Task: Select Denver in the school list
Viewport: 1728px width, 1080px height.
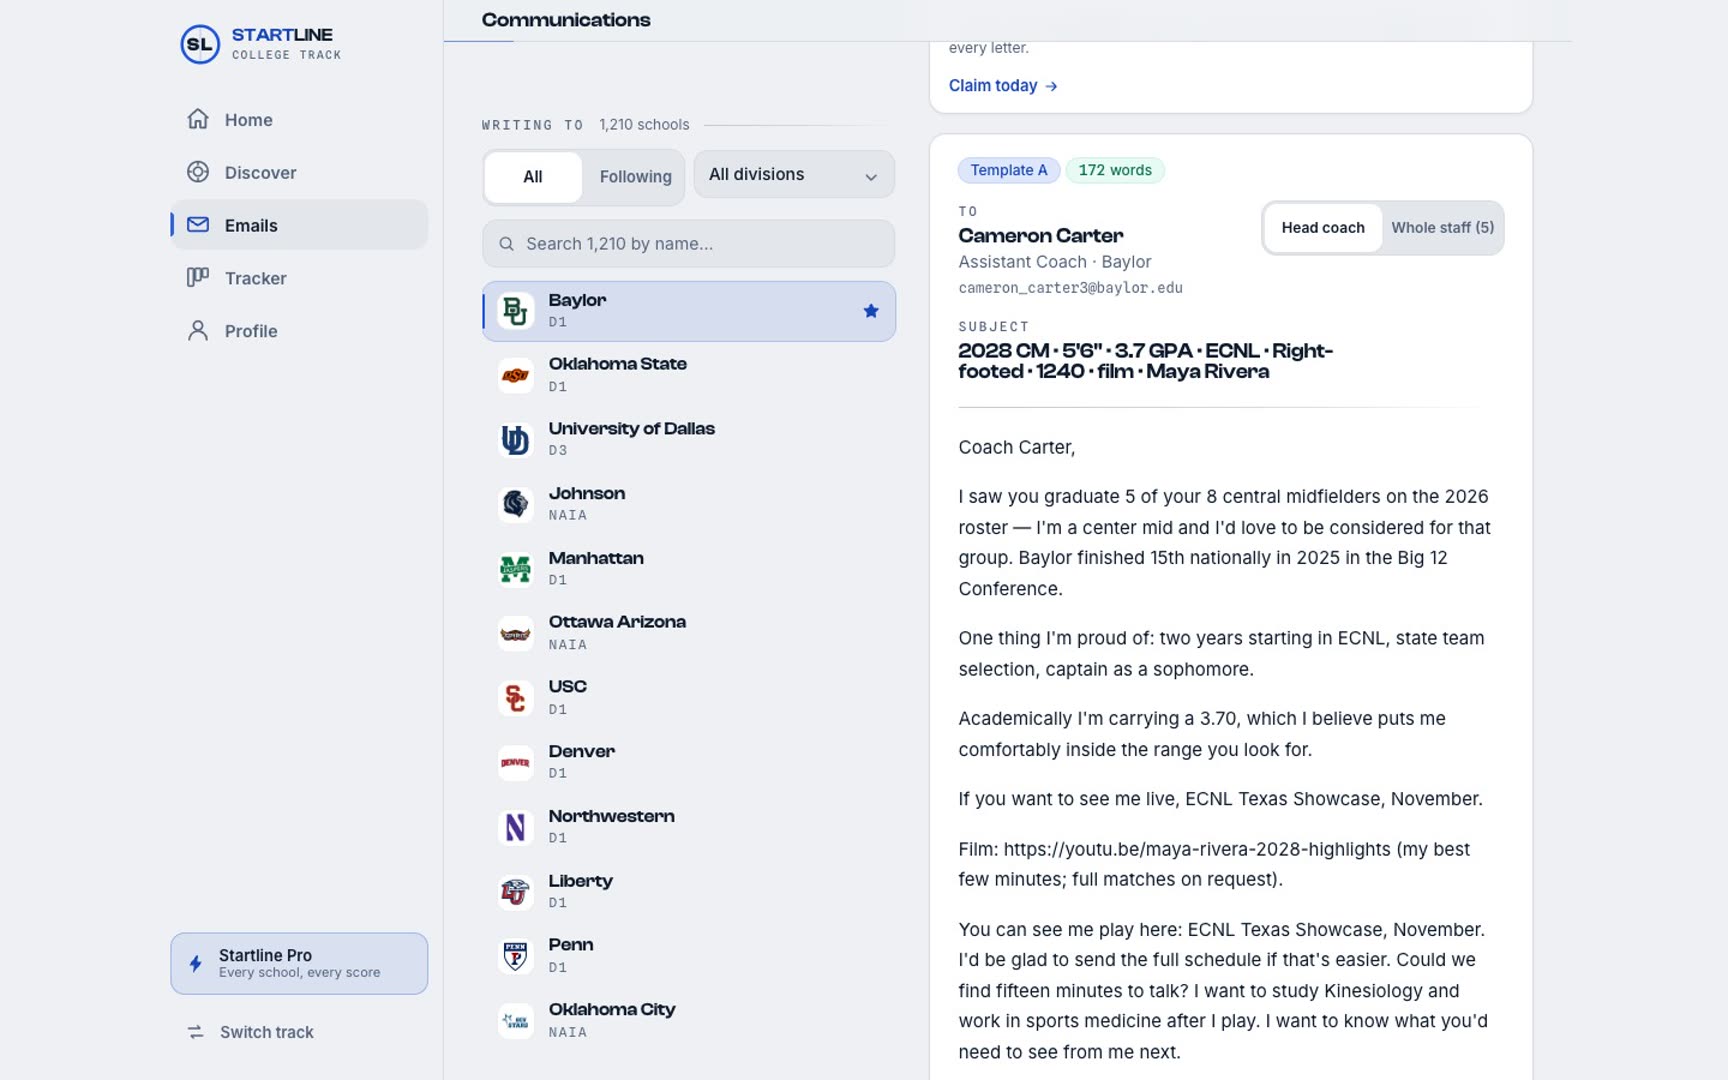Action: click(x=688, y=763)
